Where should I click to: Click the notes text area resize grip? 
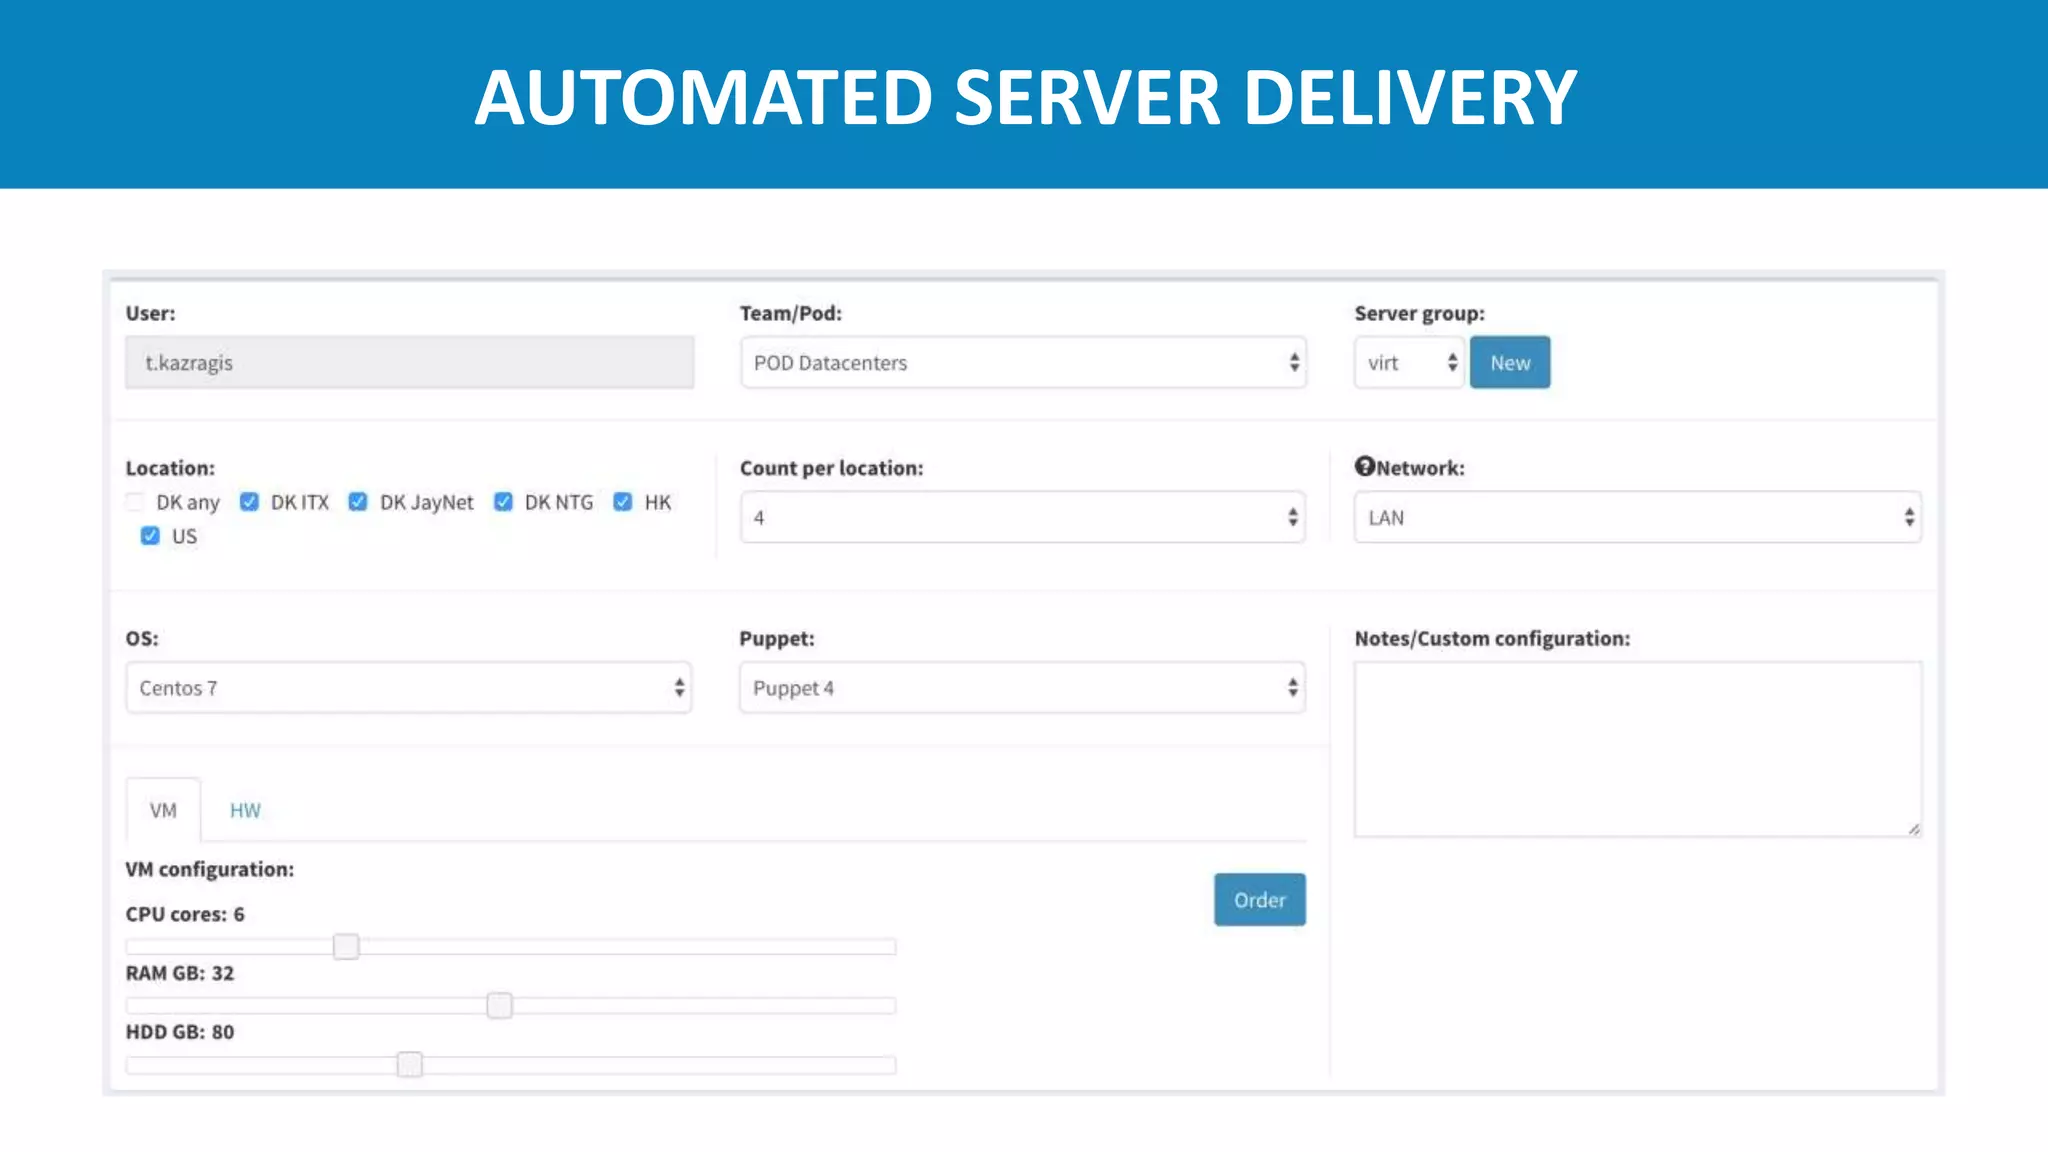pyautogui.click(x=1913, y=828)
